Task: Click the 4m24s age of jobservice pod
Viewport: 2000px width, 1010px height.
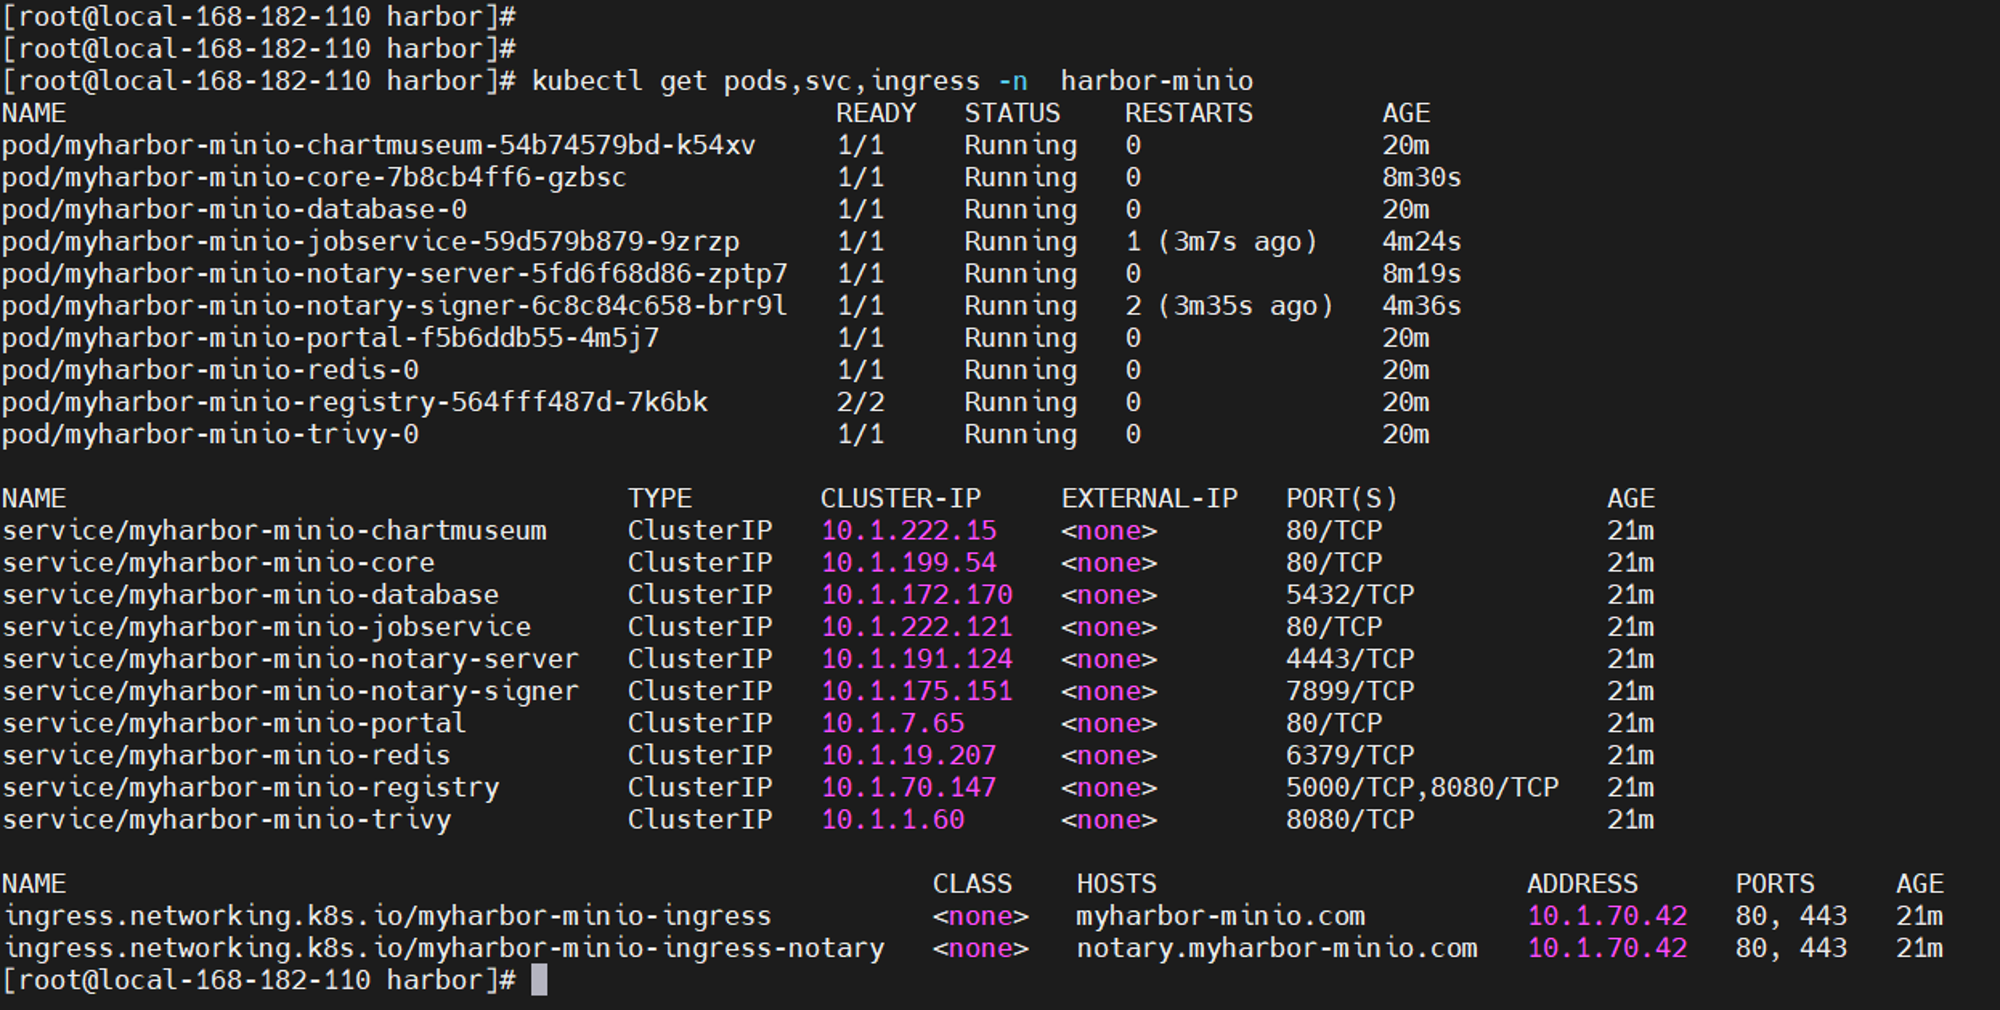Action: click(x=1422, y=241)
